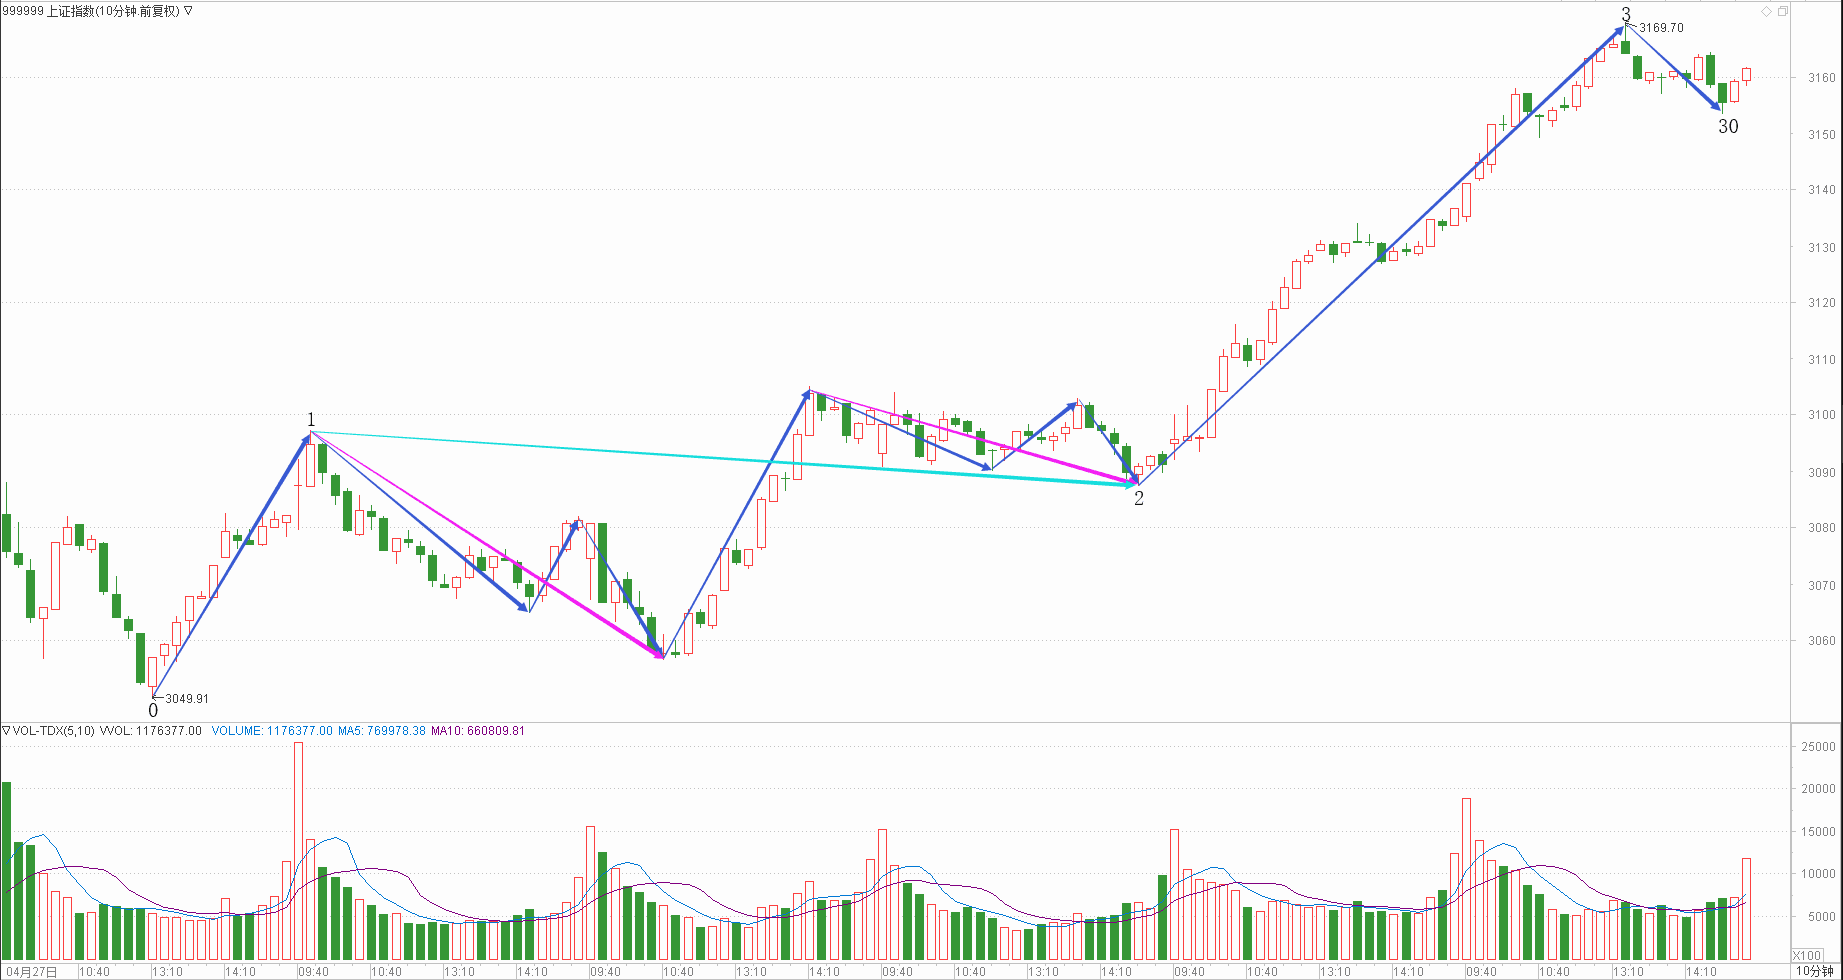Click the diamond icon at chart top-right

coord(1766,11)
